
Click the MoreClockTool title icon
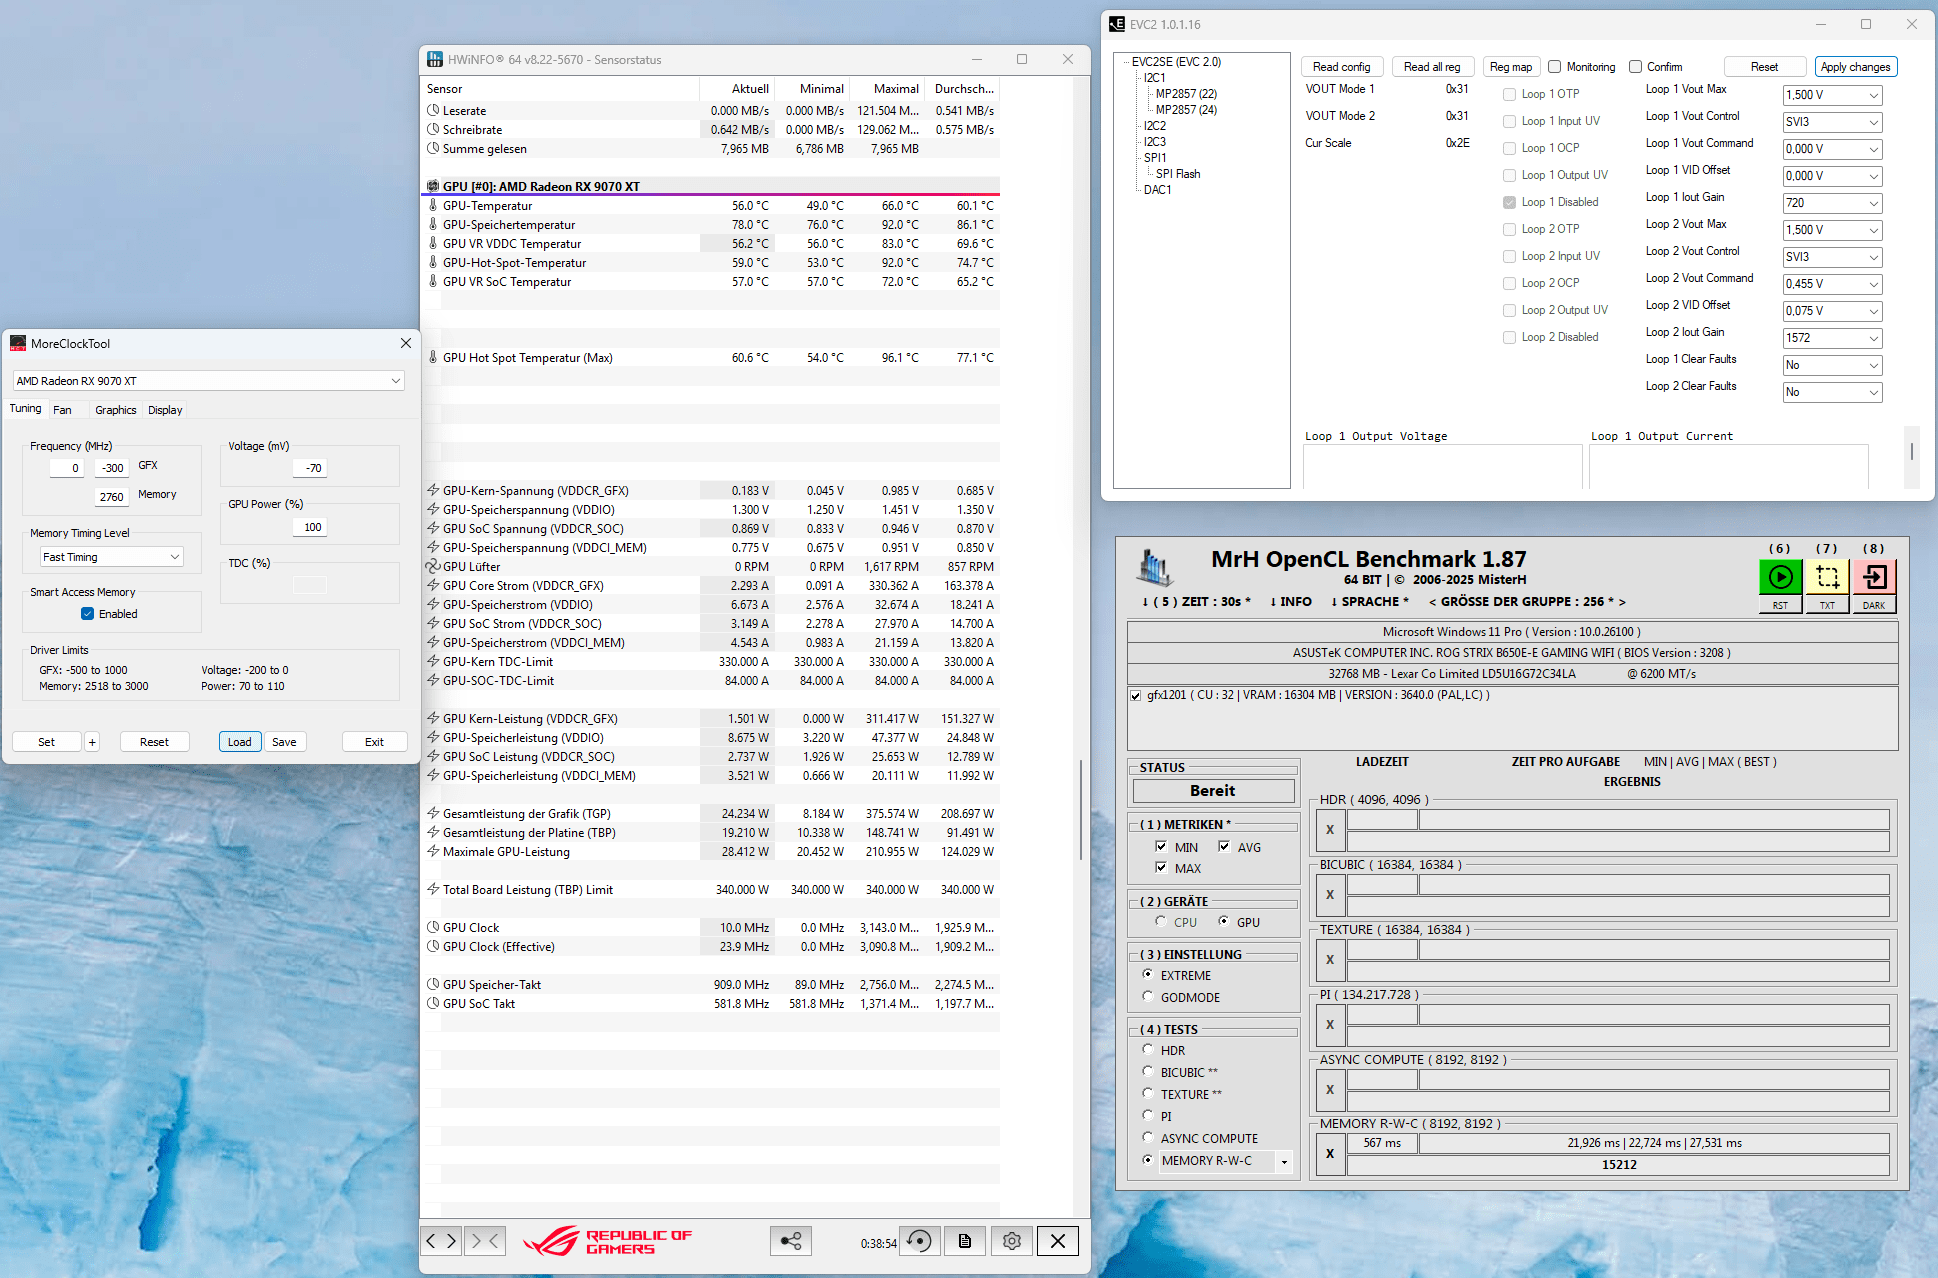[x=18, y=343]
